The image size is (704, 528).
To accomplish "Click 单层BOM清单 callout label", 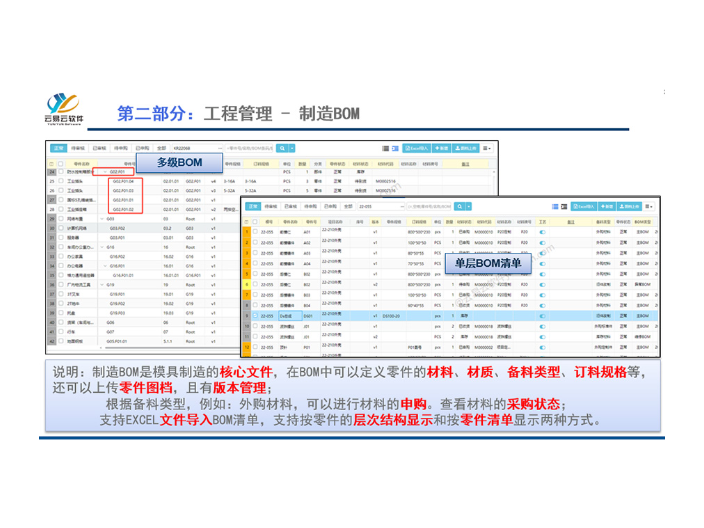I will click(488, 264).
